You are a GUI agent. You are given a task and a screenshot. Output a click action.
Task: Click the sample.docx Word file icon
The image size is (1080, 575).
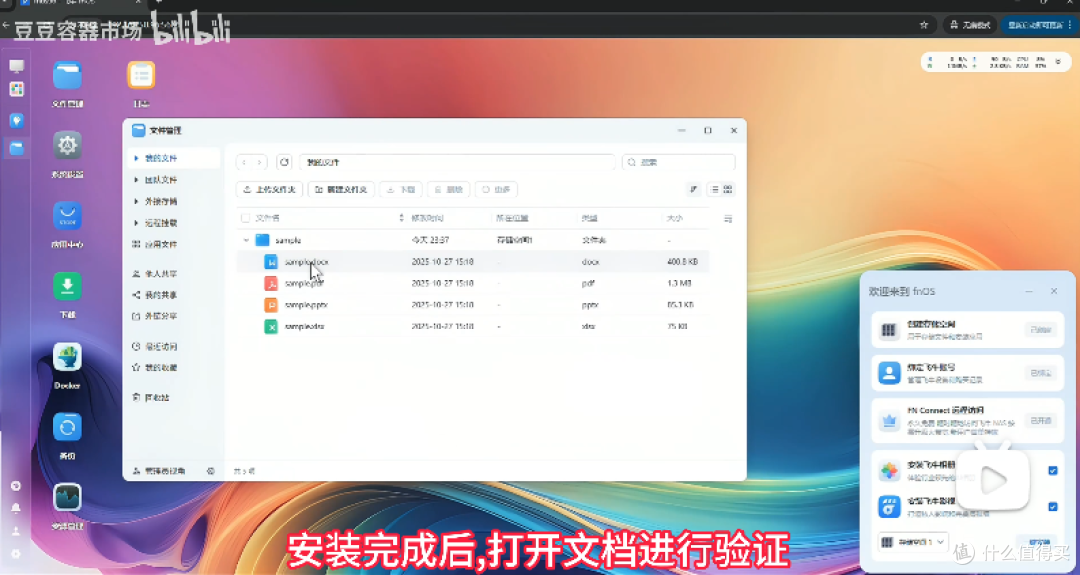coord(271,262)
